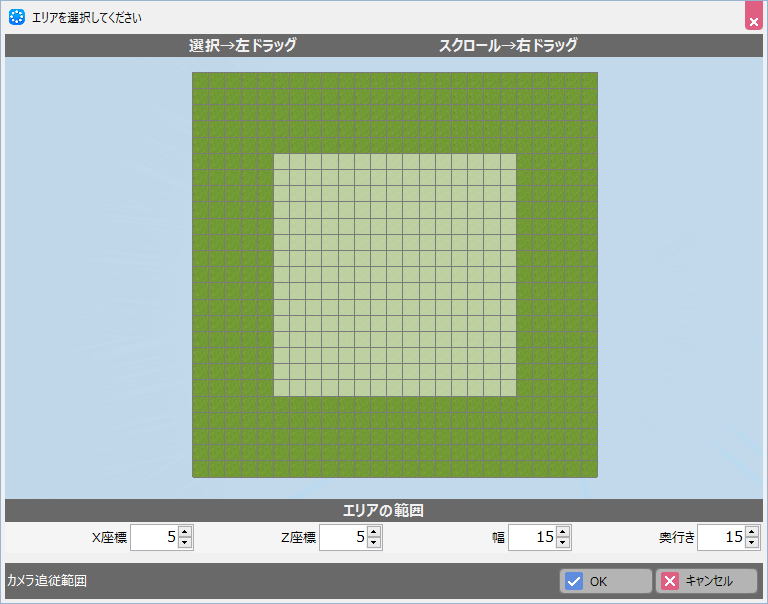Increase the X座標 value with up arrow
The image size is (768, 604).
coord(185,532)
